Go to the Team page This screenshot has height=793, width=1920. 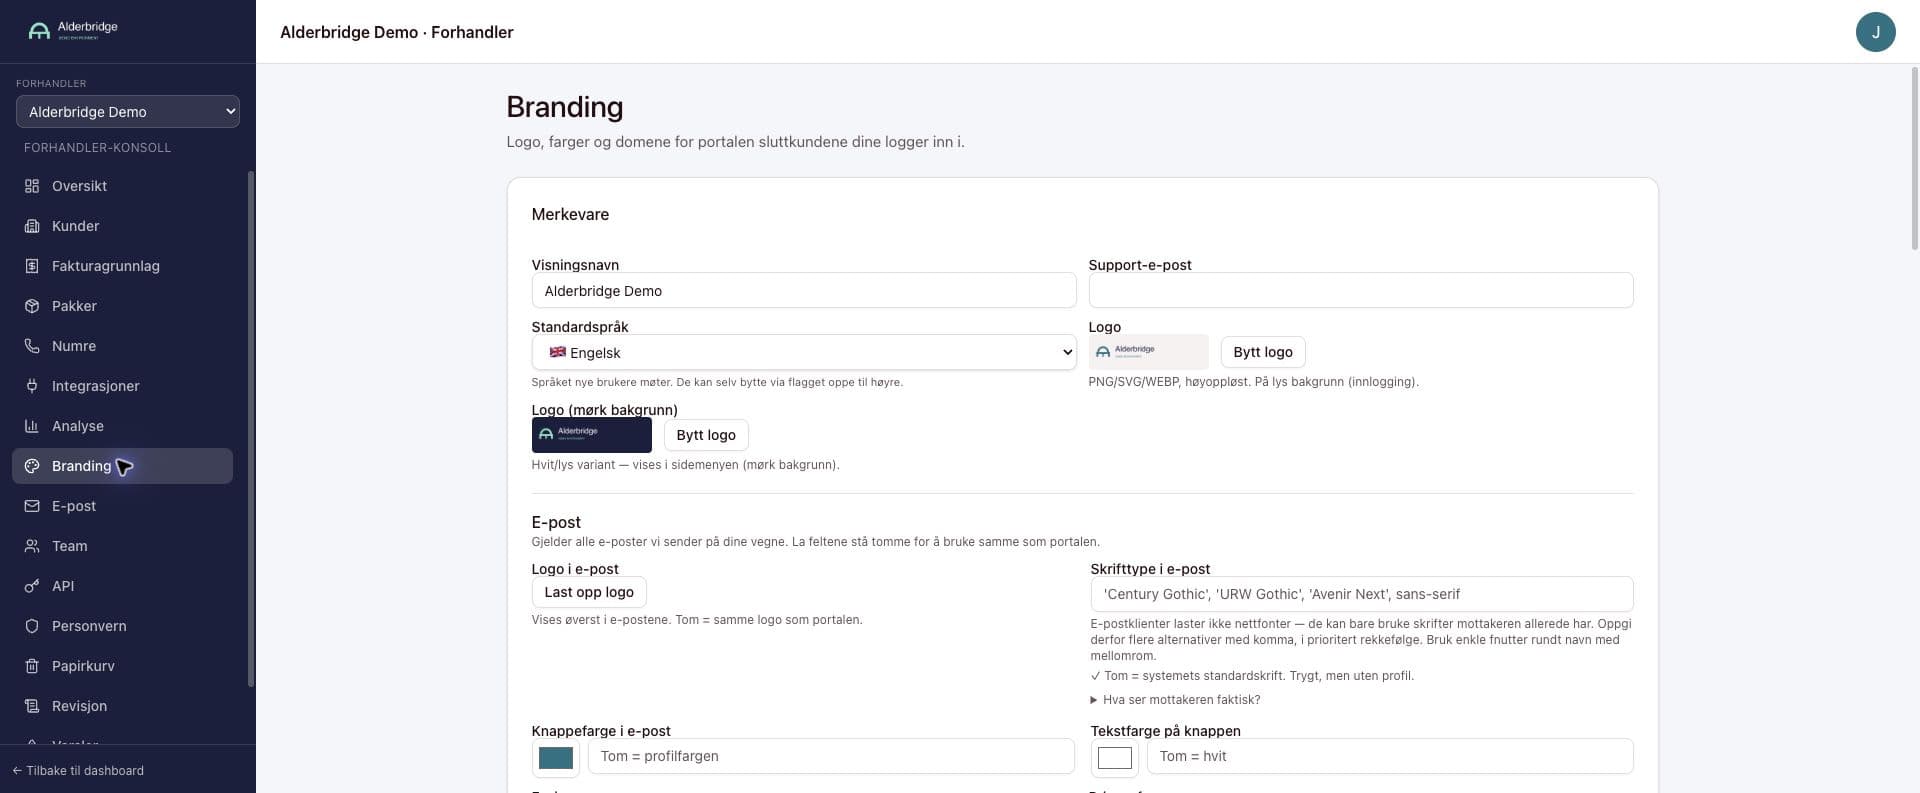tap(122, 546)
